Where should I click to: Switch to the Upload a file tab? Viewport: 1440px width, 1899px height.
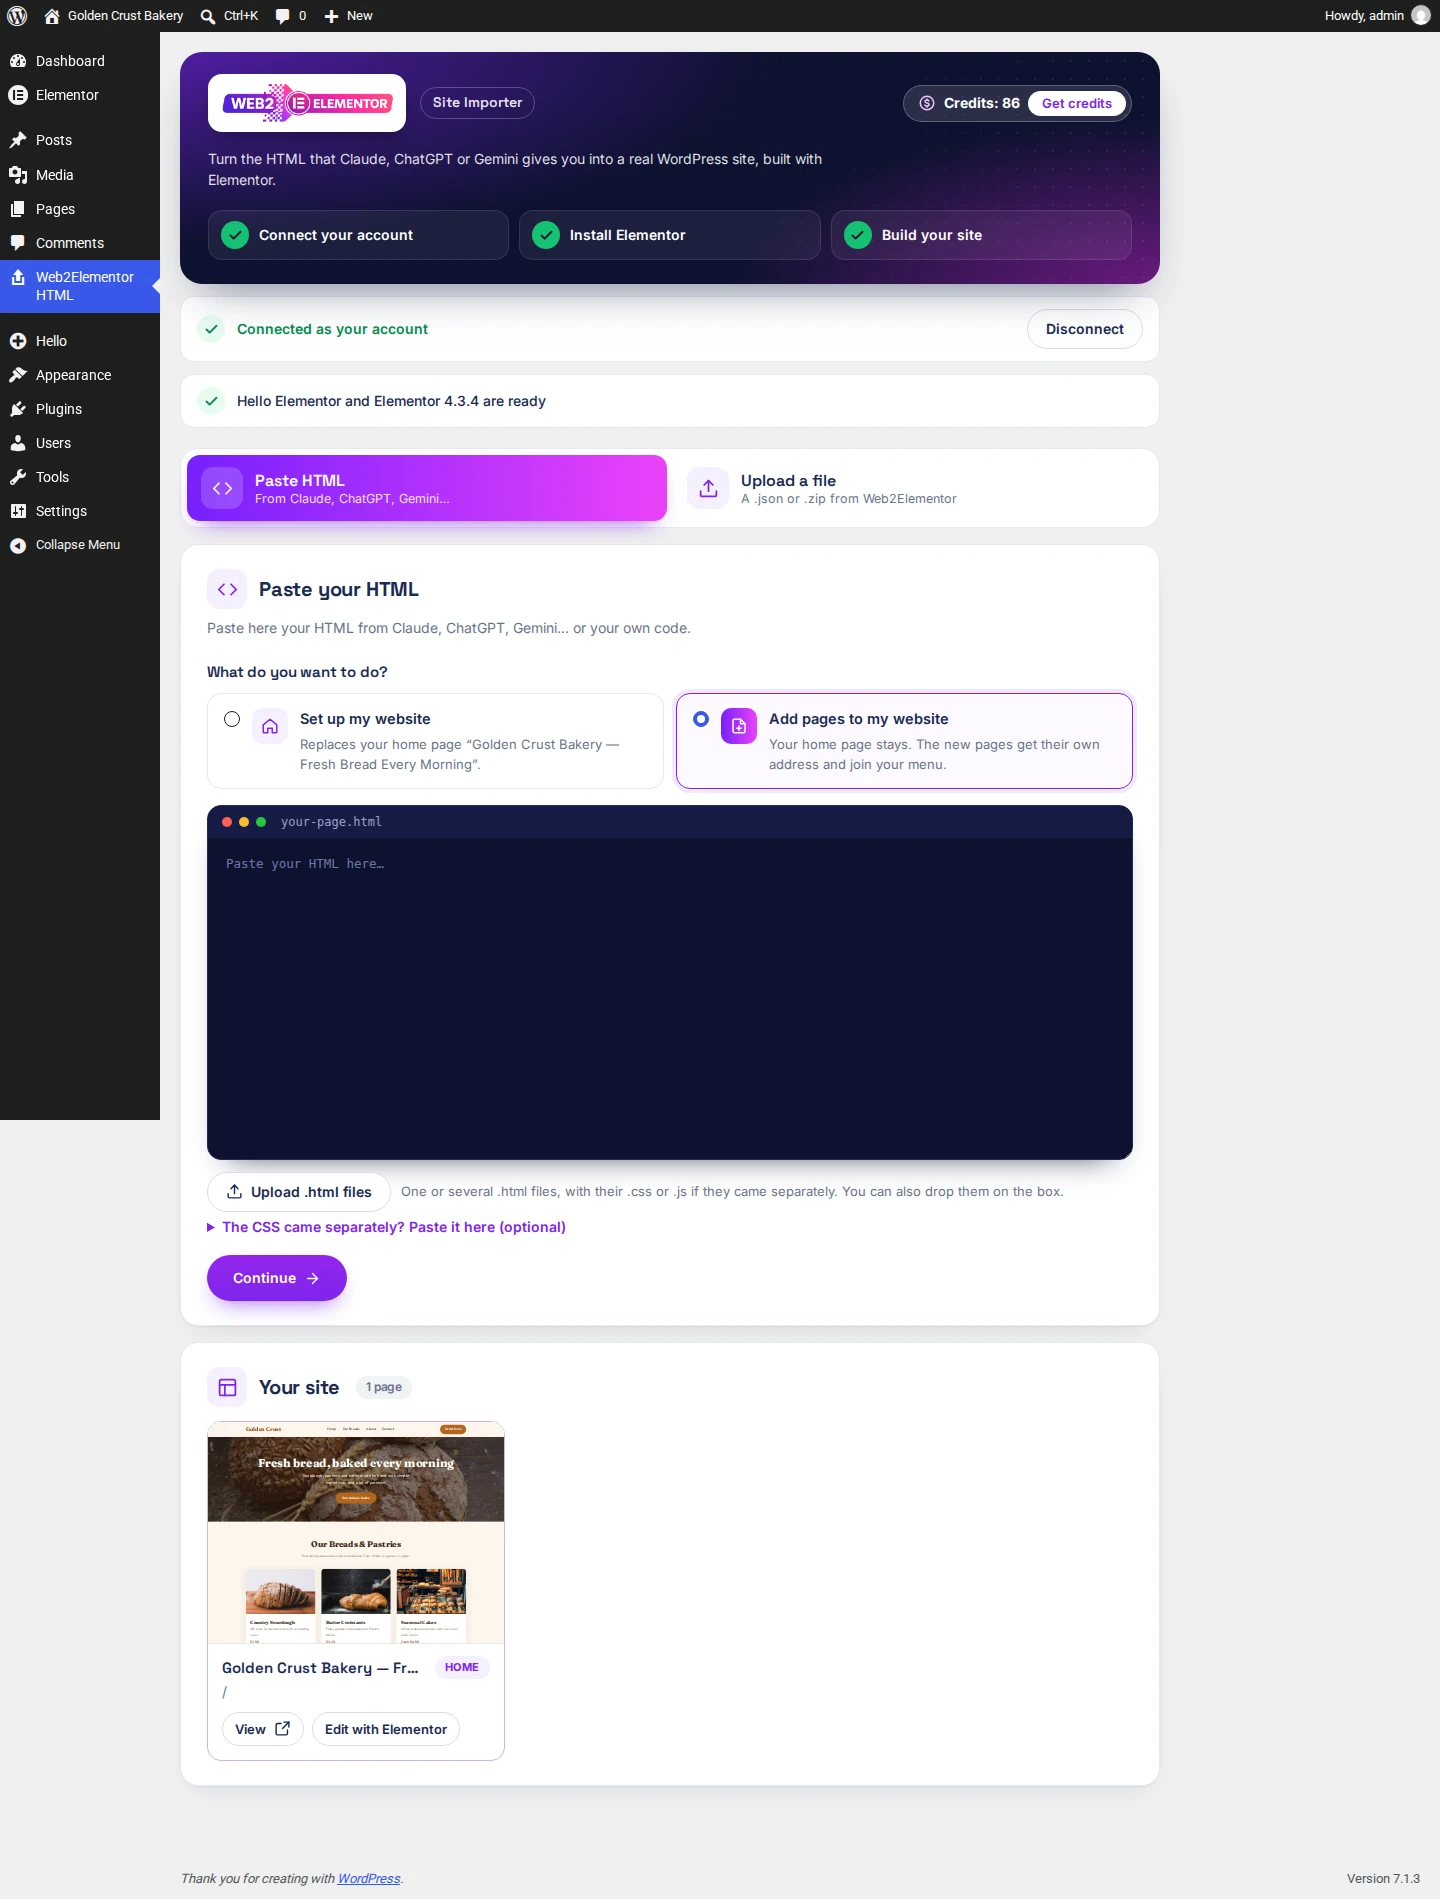point(912,488)
